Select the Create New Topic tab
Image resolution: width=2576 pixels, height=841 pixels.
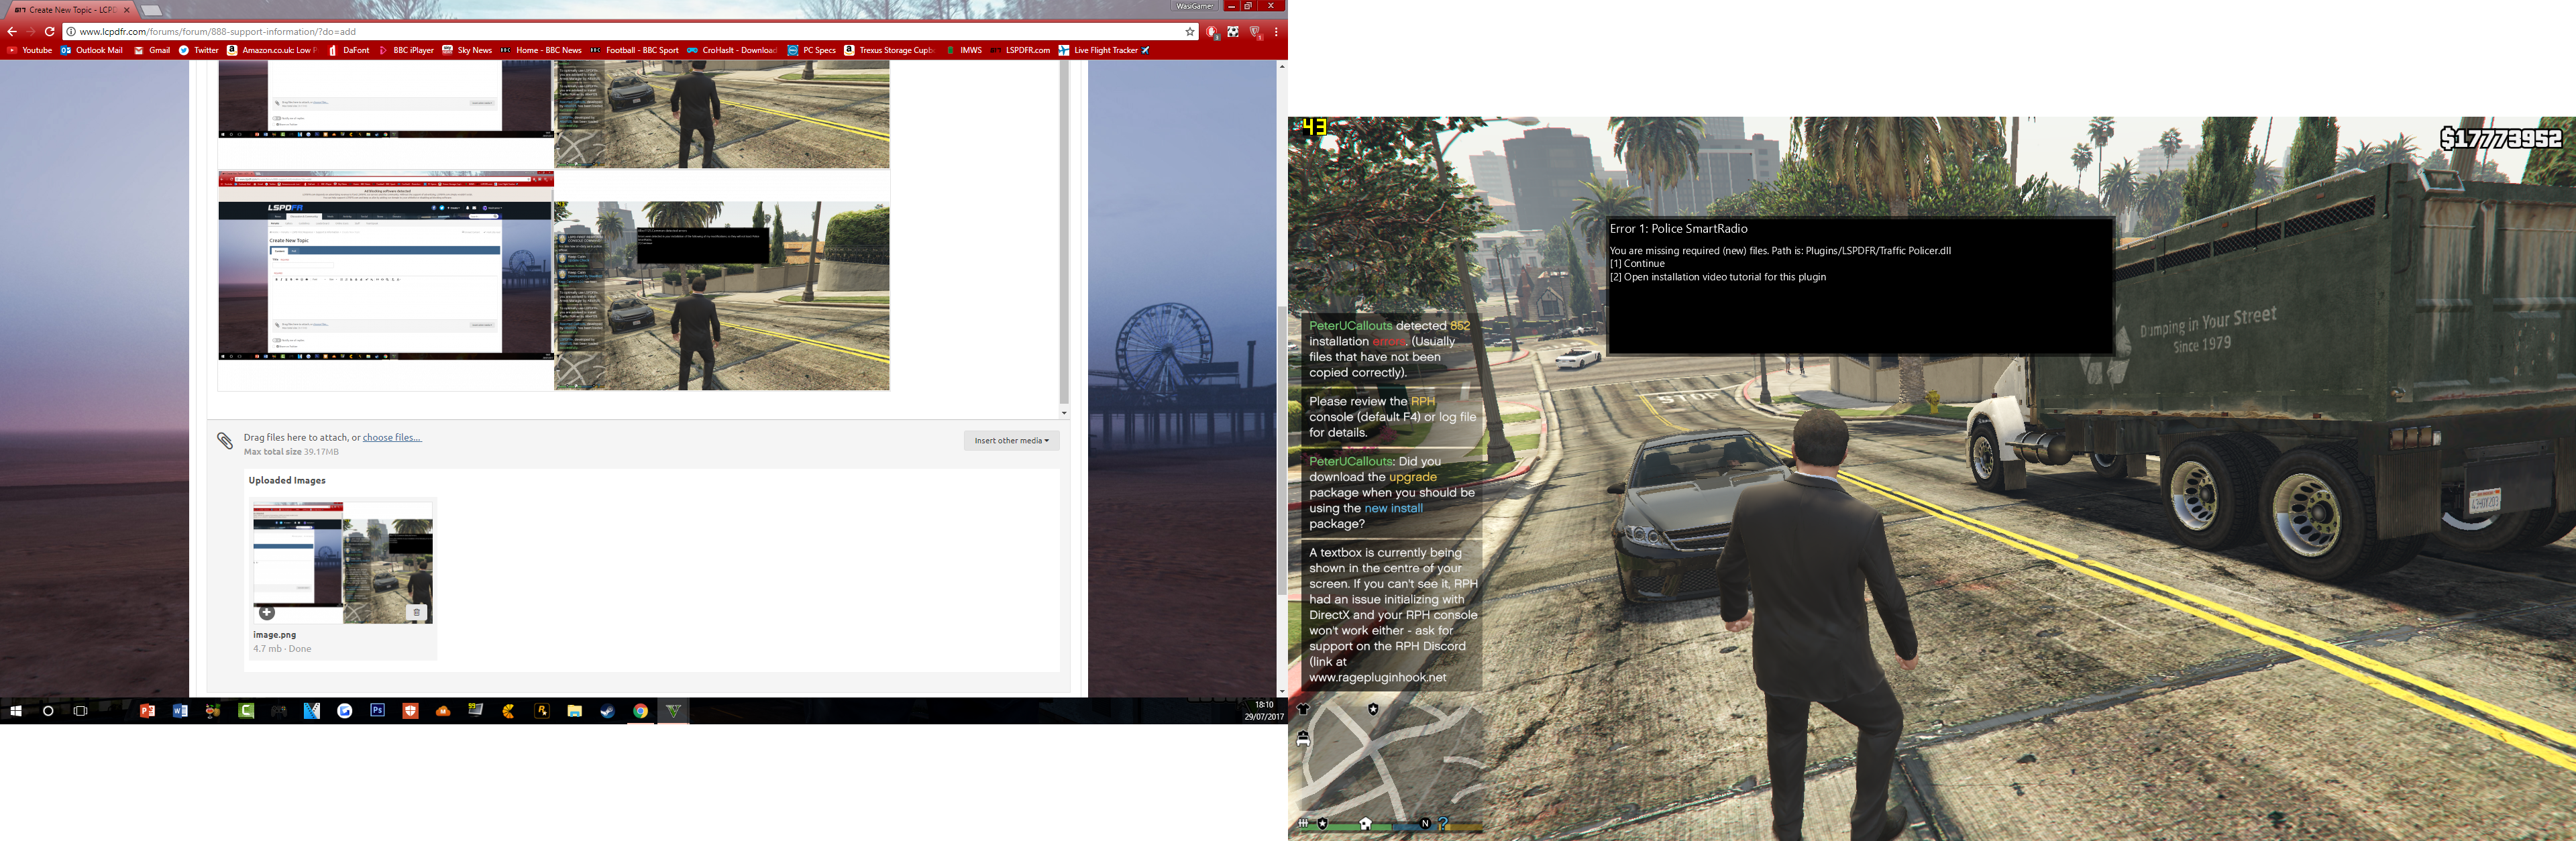tap(70, 10)
